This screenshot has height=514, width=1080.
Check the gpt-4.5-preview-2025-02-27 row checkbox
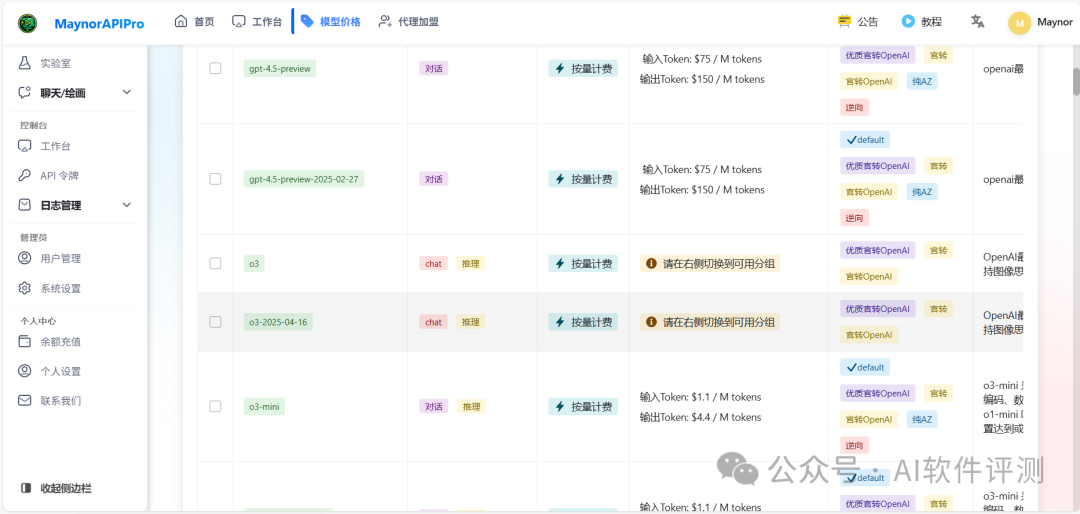pos(216,178)
